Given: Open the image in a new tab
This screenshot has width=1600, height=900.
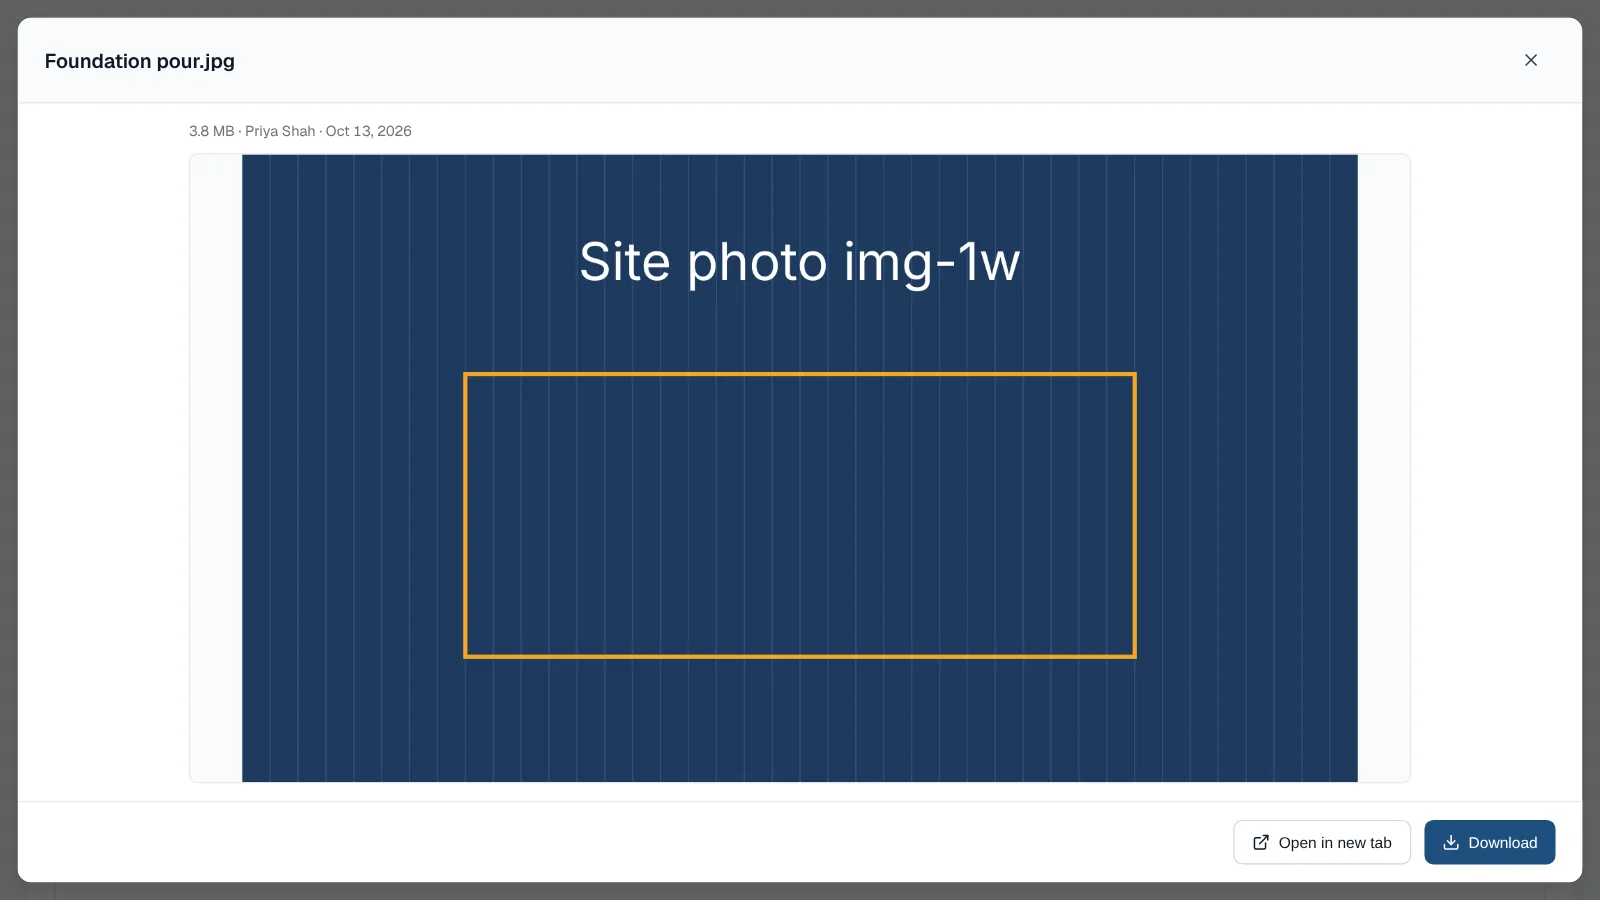Looking at the screenshot, I should pyautogui.click(x=1321, y=842).
